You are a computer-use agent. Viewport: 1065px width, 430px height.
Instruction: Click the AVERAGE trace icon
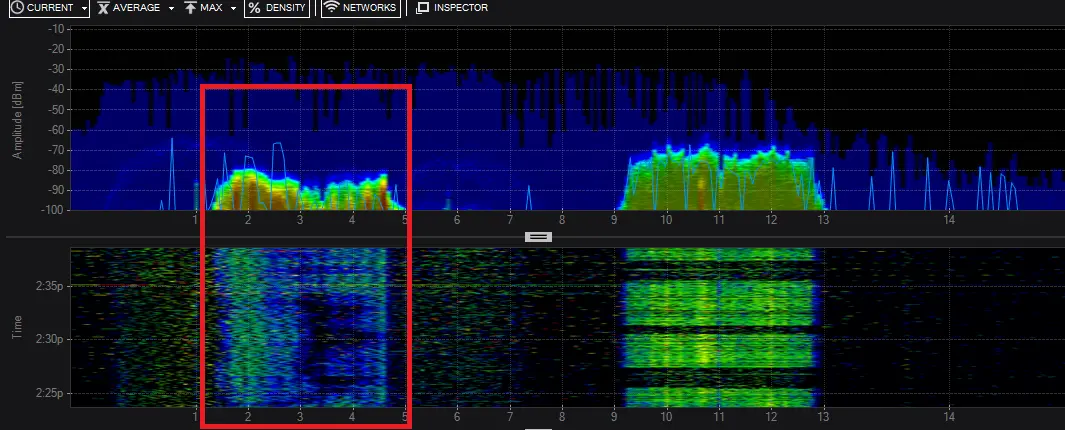(103, 7)
